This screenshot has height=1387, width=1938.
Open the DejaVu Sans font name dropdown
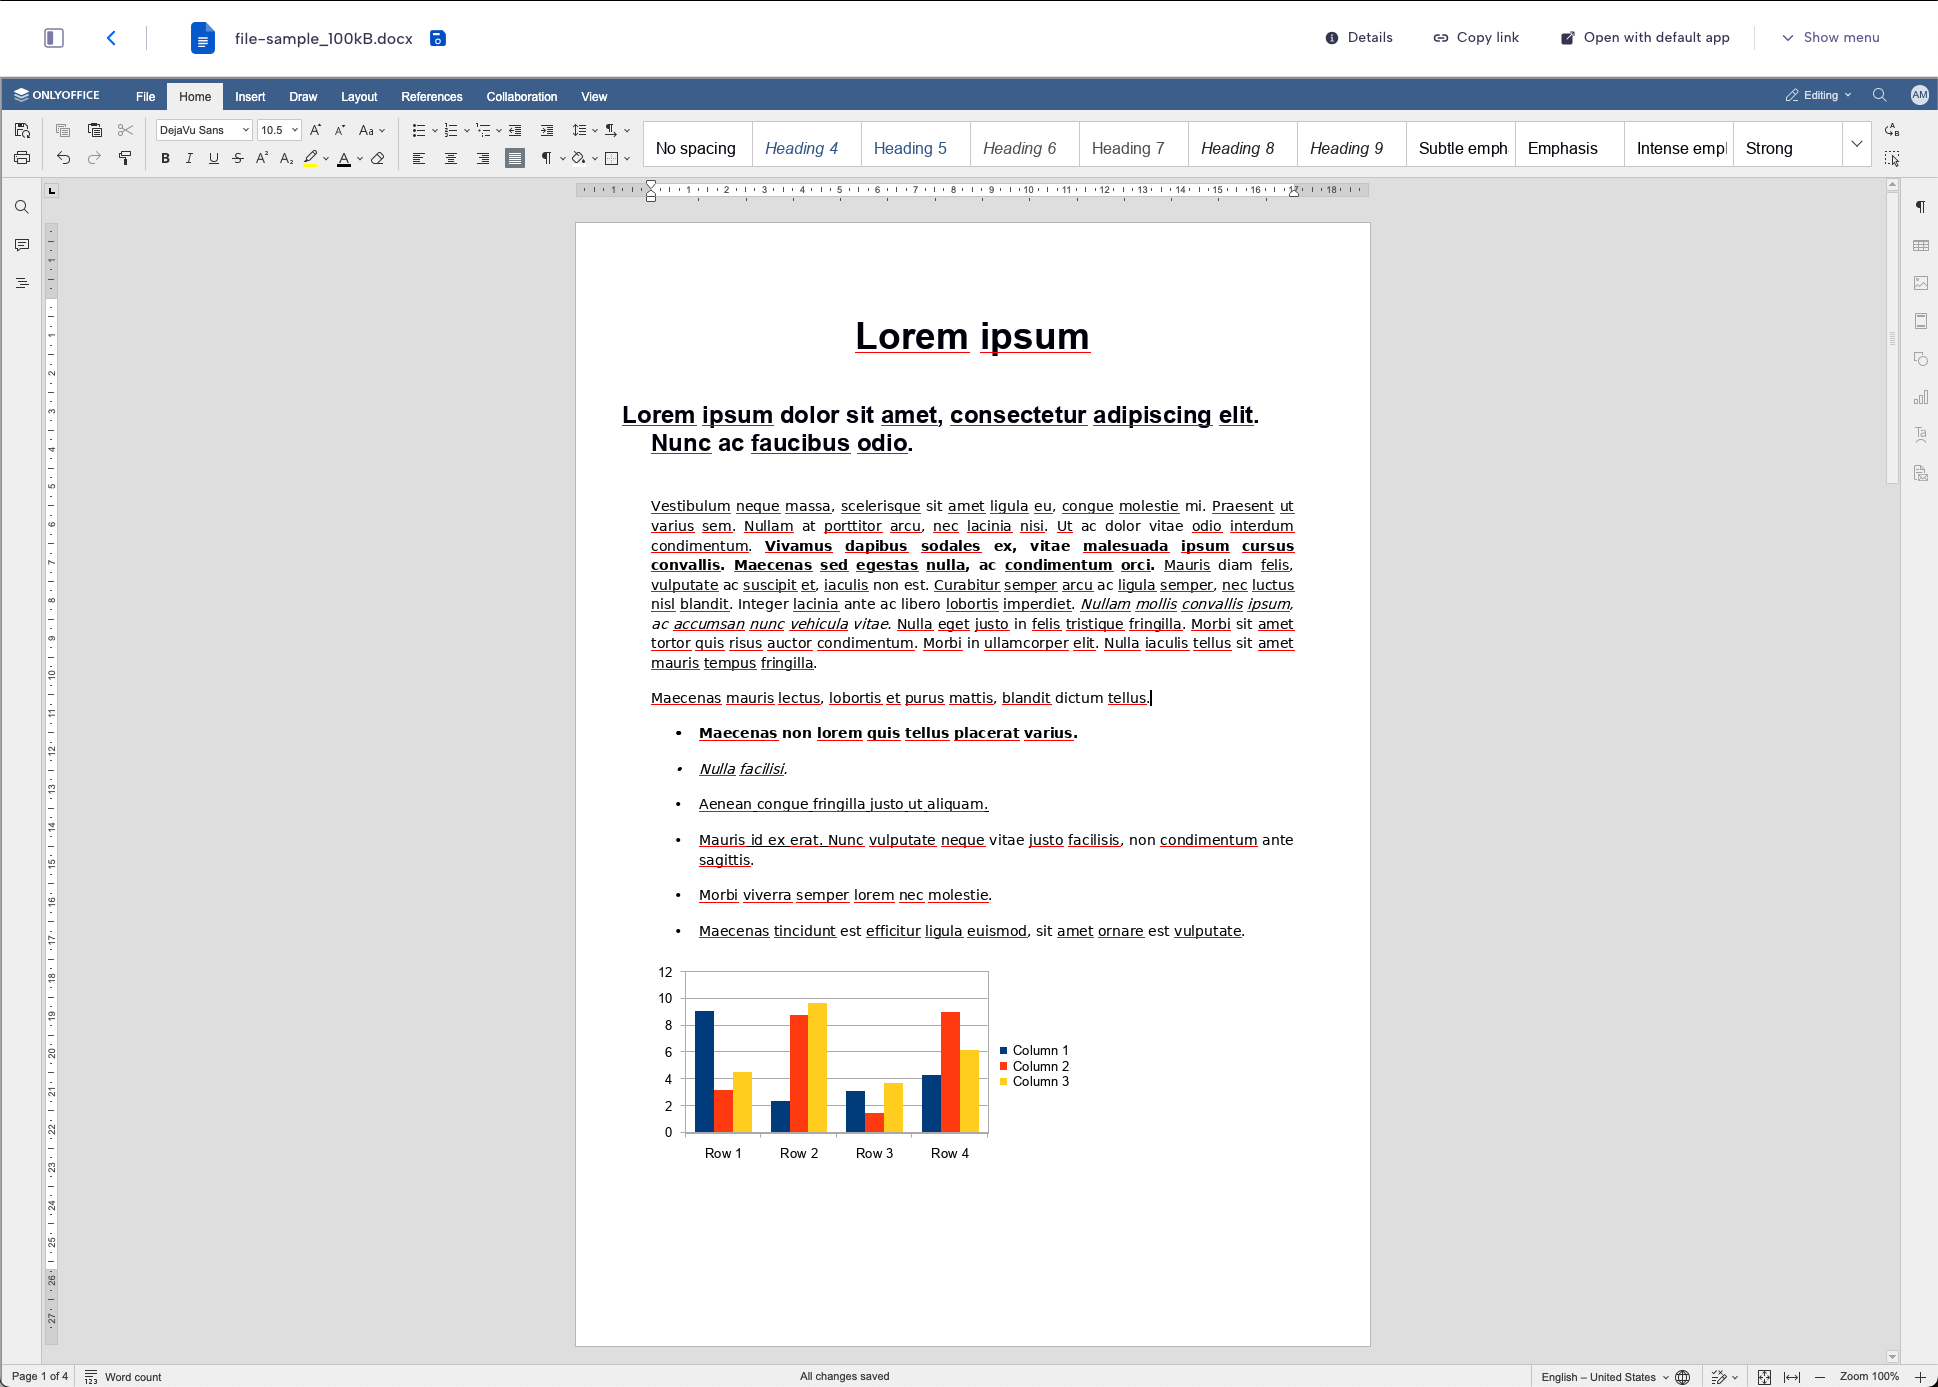point(246,130)
